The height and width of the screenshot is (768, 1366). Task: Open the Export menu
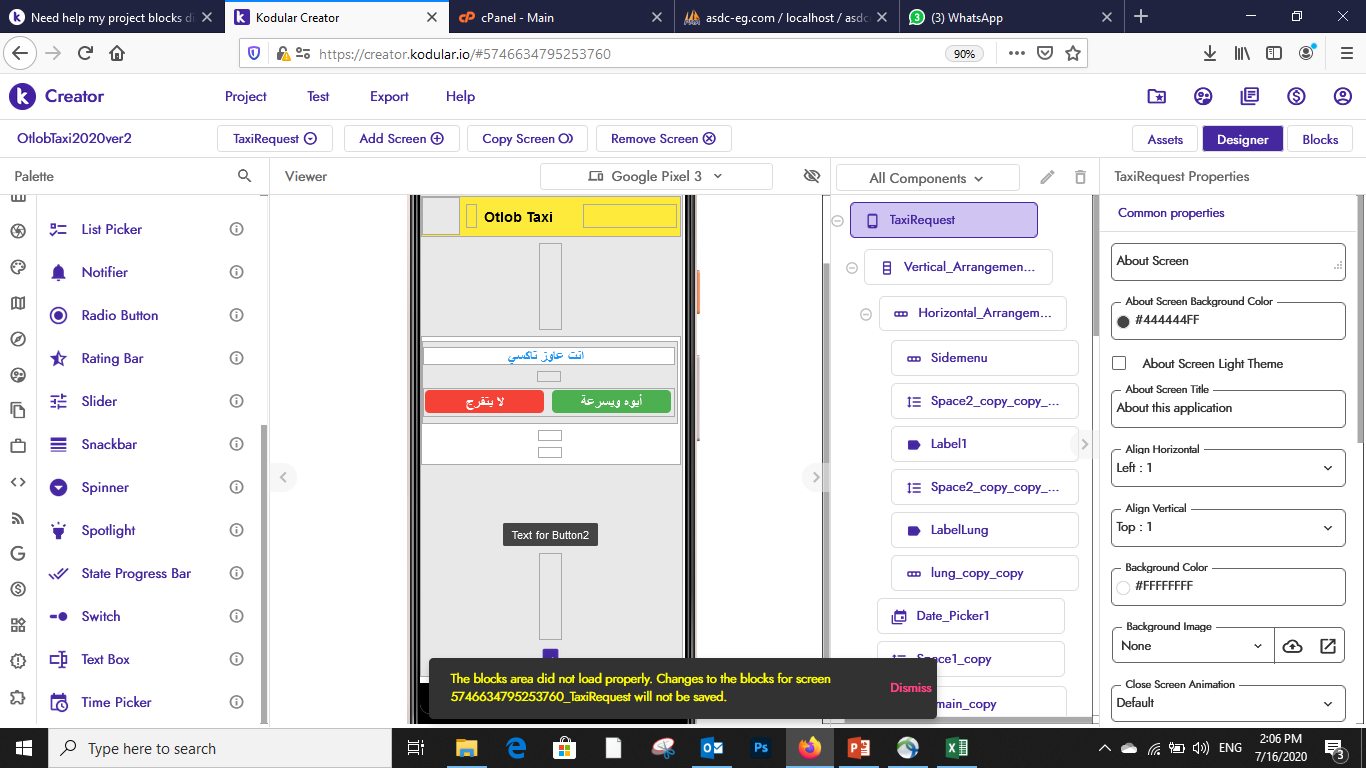click(389, 96)
